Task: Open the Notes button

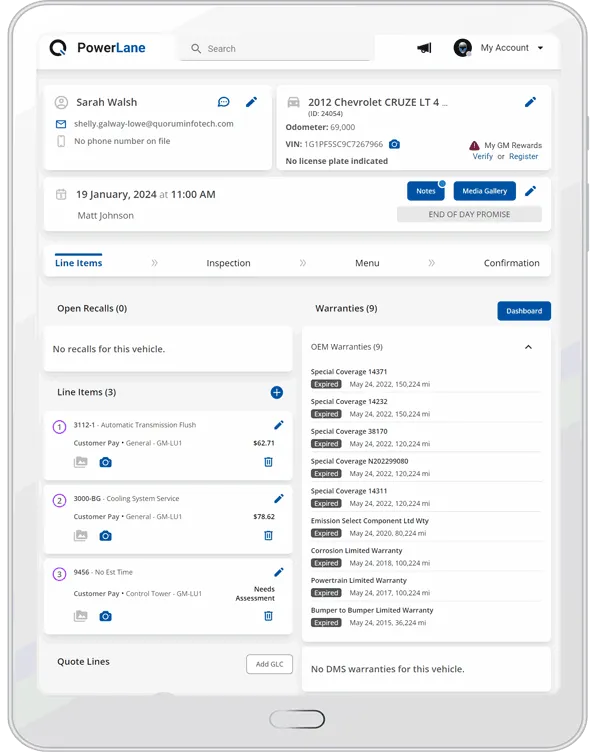Action: tap(426, 191)
